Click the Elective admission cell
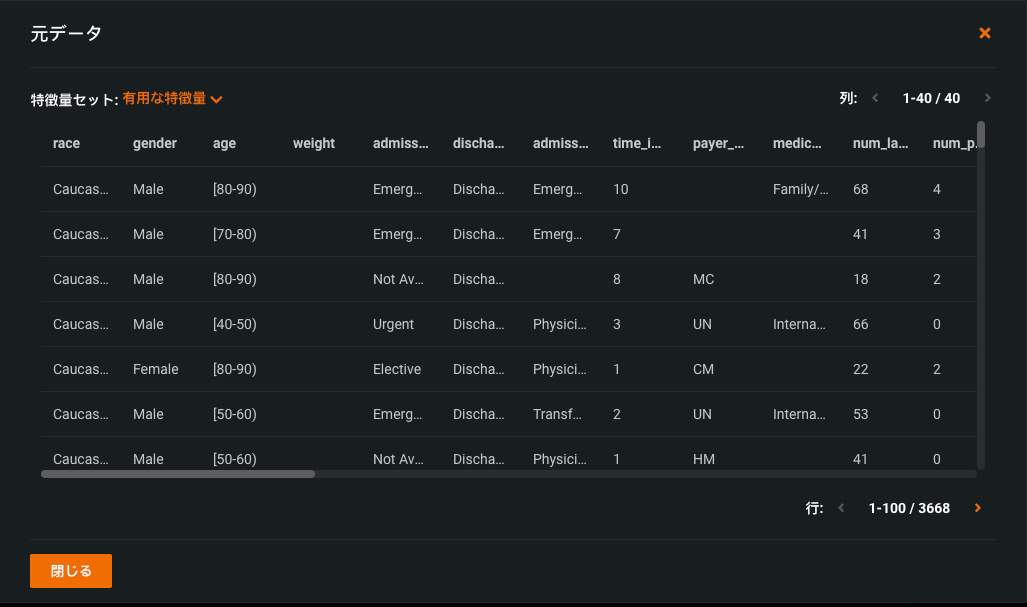Viewport: 1027px width, 607px height. [397, 369]
